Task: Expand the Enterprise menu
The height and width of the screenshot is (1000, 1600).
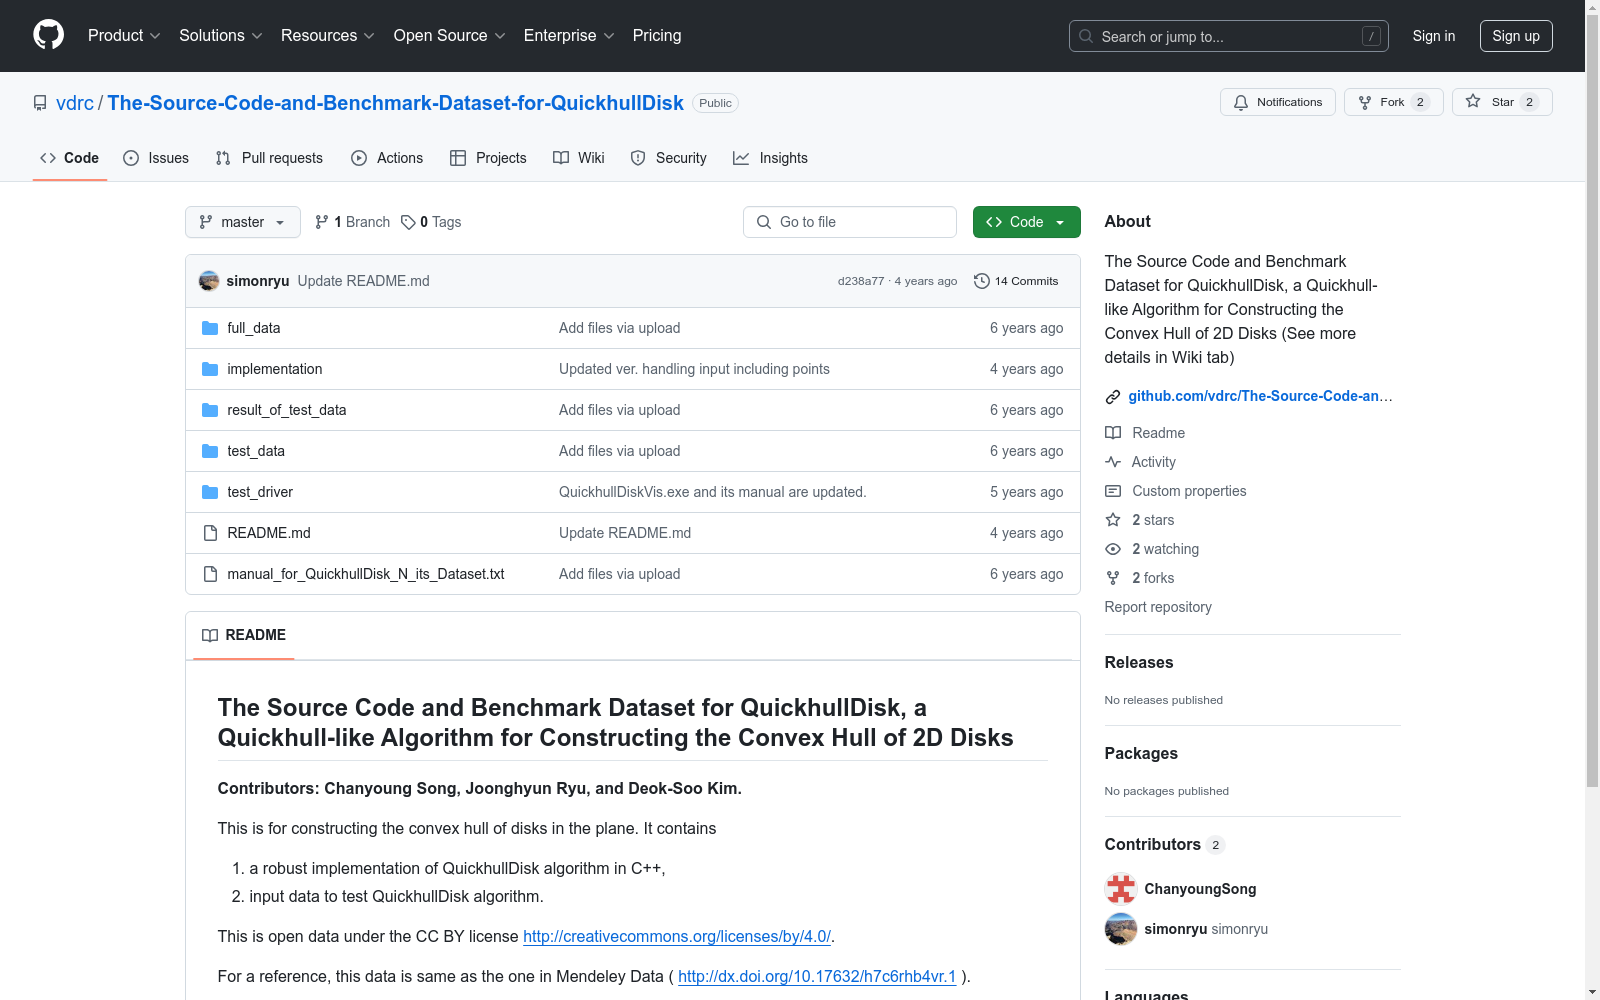Action: [x=569, y=36]
